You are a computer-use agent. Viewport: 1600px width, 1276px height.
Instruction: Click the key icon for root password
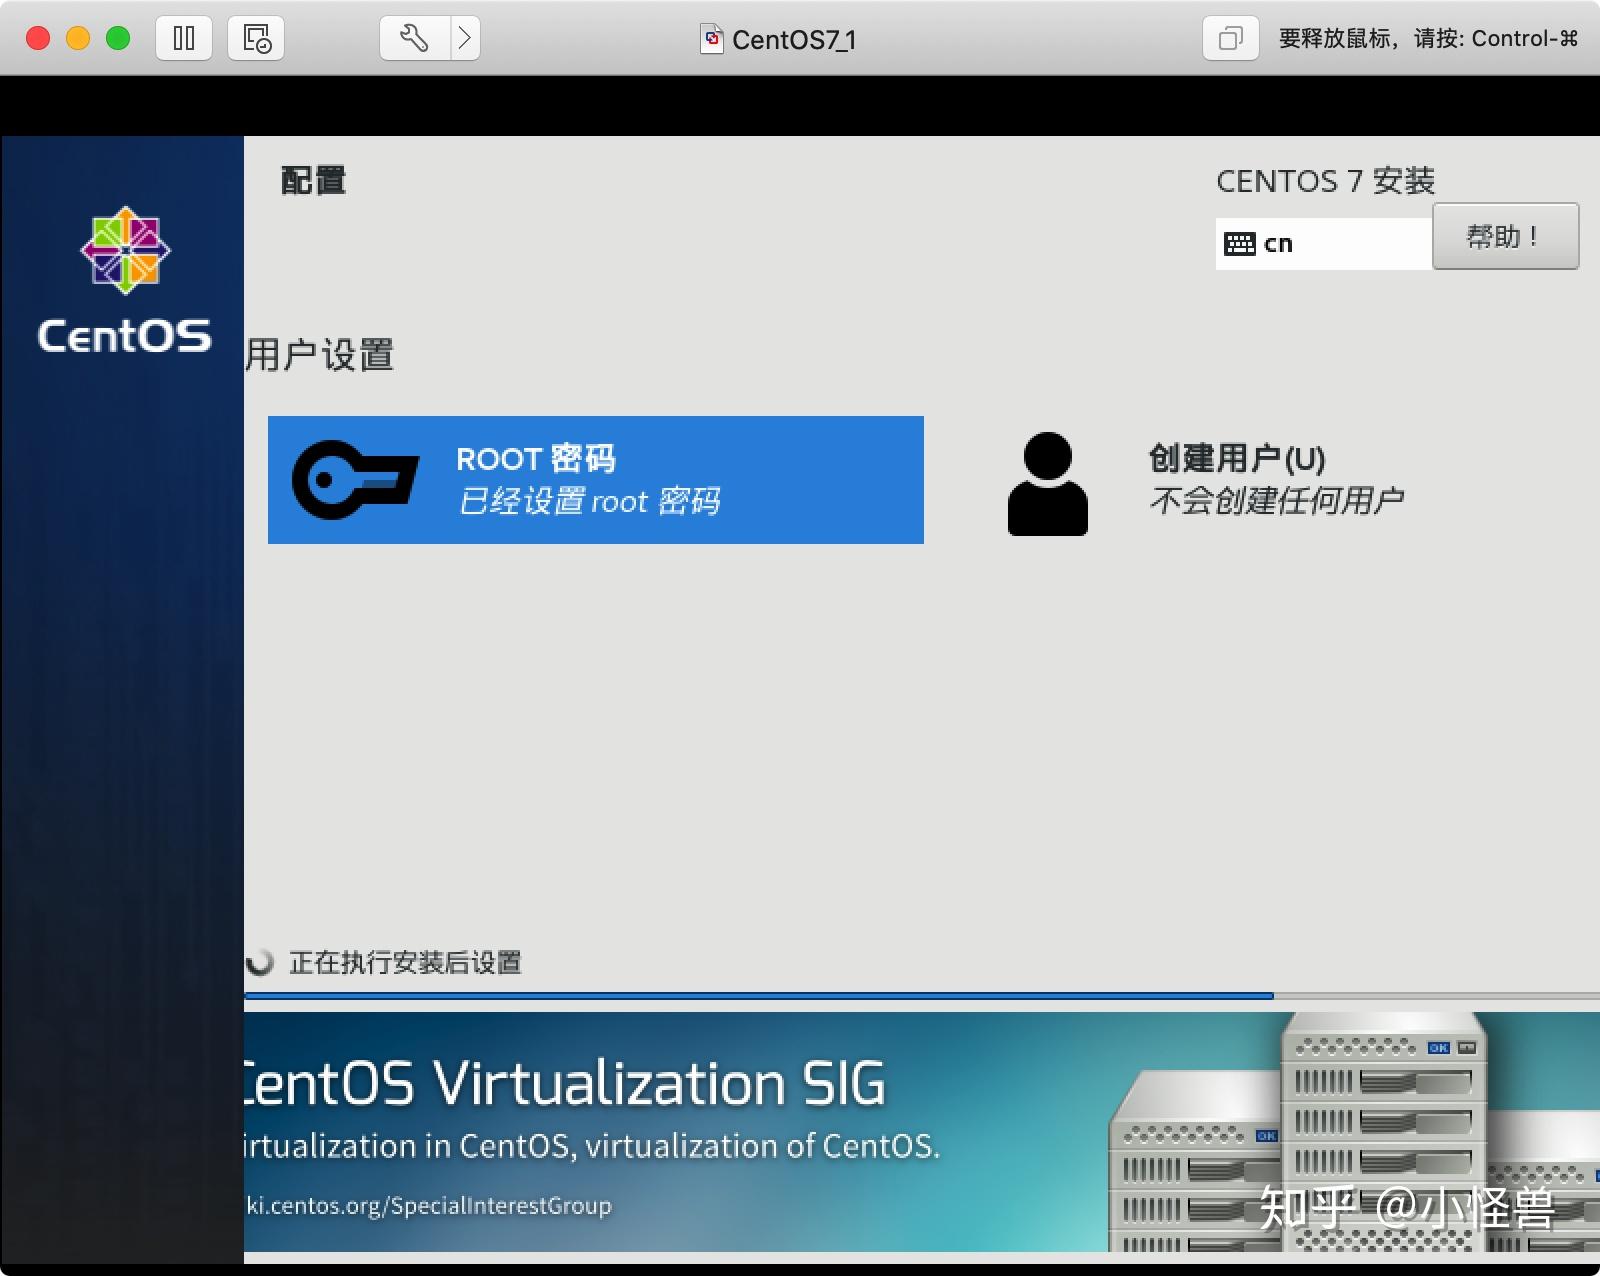pyautogui.click(x=354, y=480)
